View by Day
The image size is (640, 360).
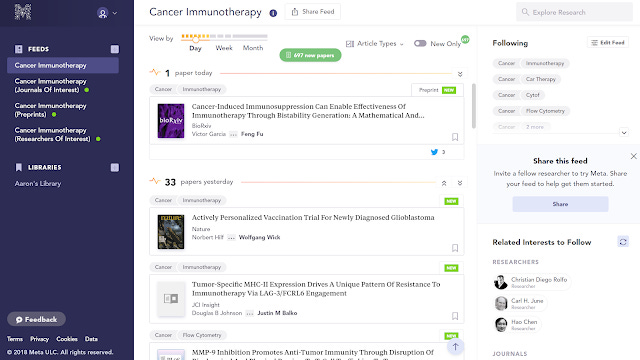pos(196,48)
